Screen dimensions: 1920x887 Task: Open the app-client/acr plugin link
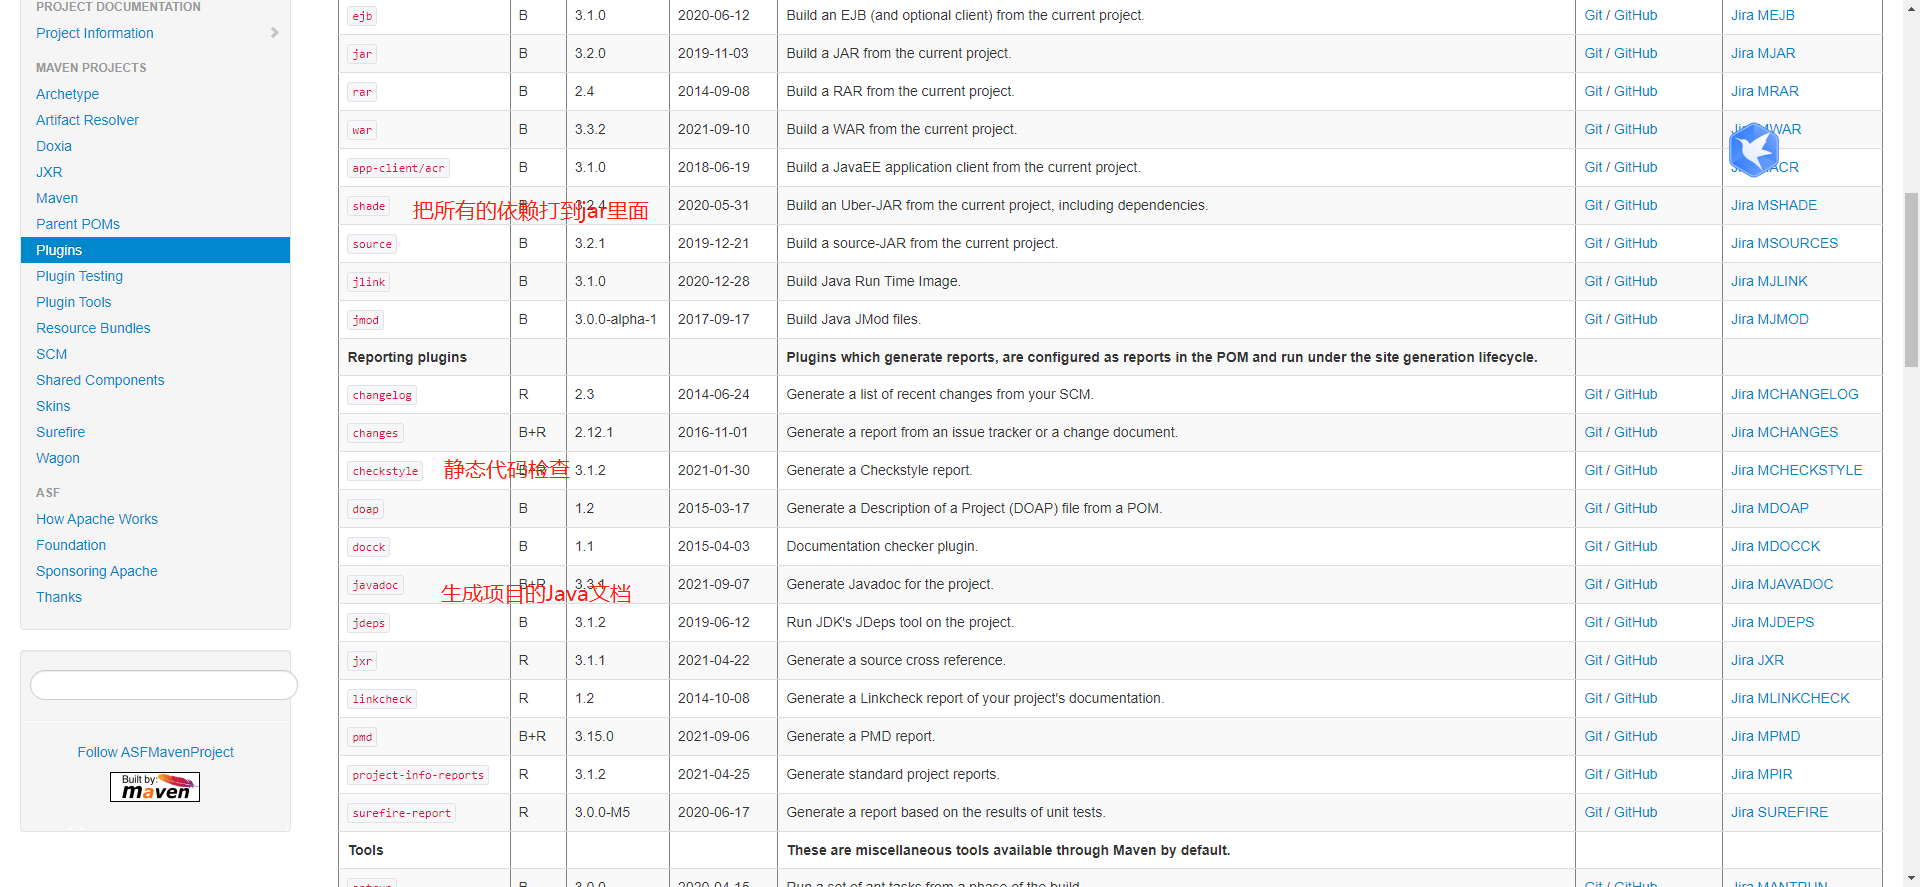[398, 168]
